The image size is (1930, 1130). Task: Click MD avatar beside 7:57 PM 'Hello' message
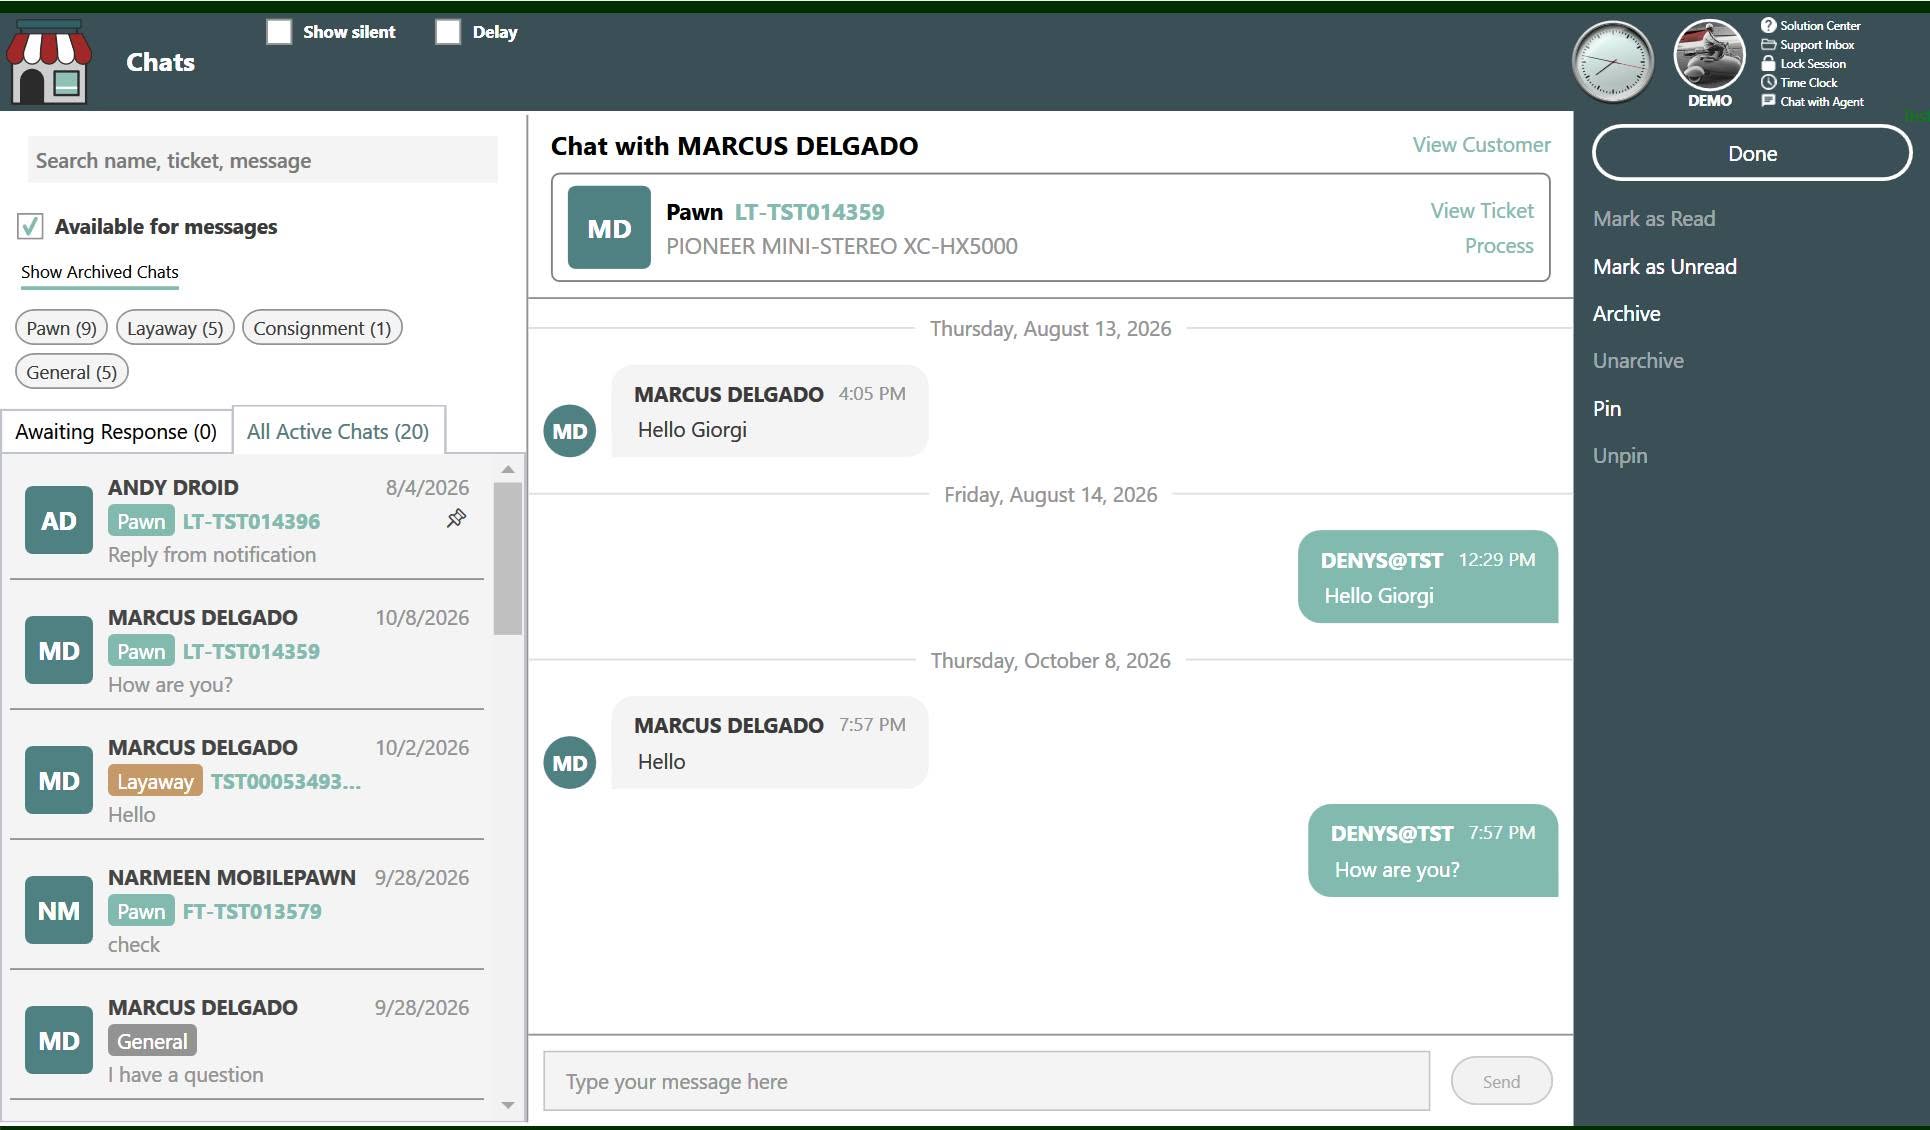(570, 763)
